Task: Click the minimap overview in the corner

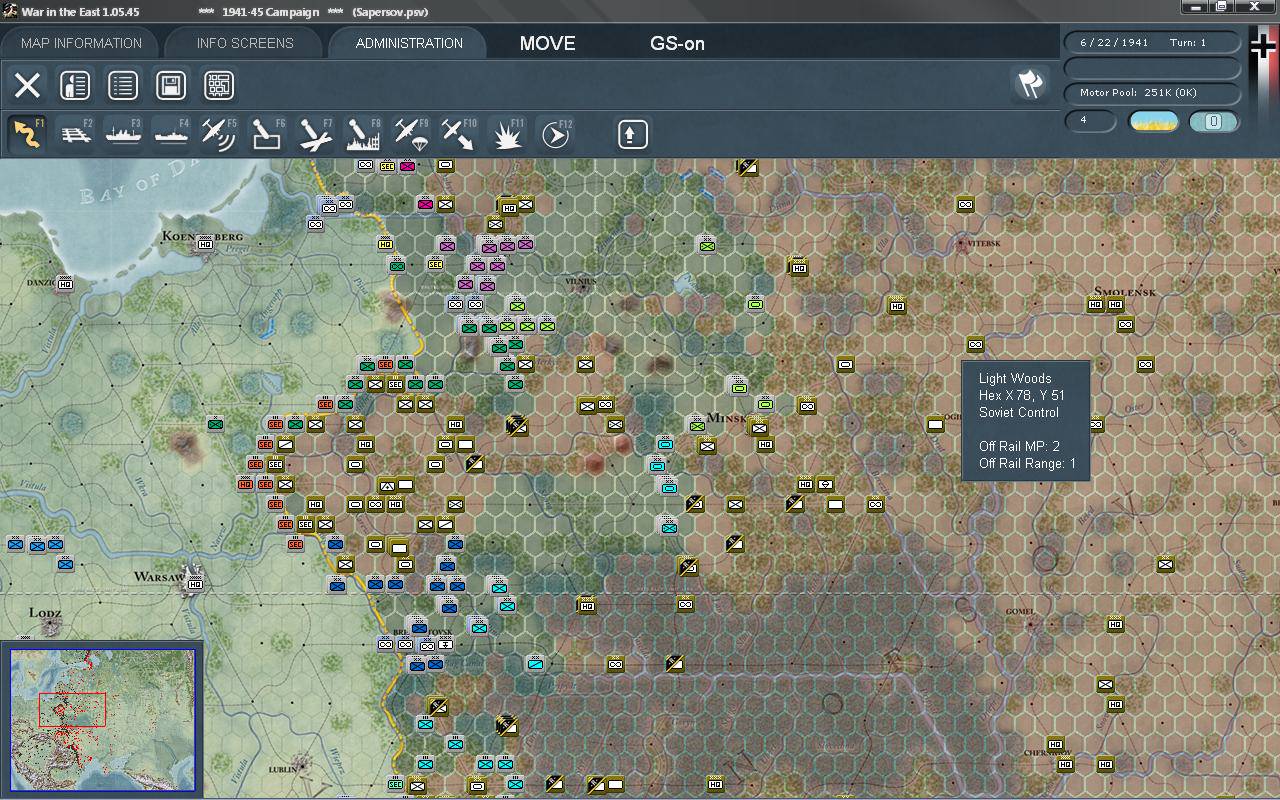Action: (102, 720)
